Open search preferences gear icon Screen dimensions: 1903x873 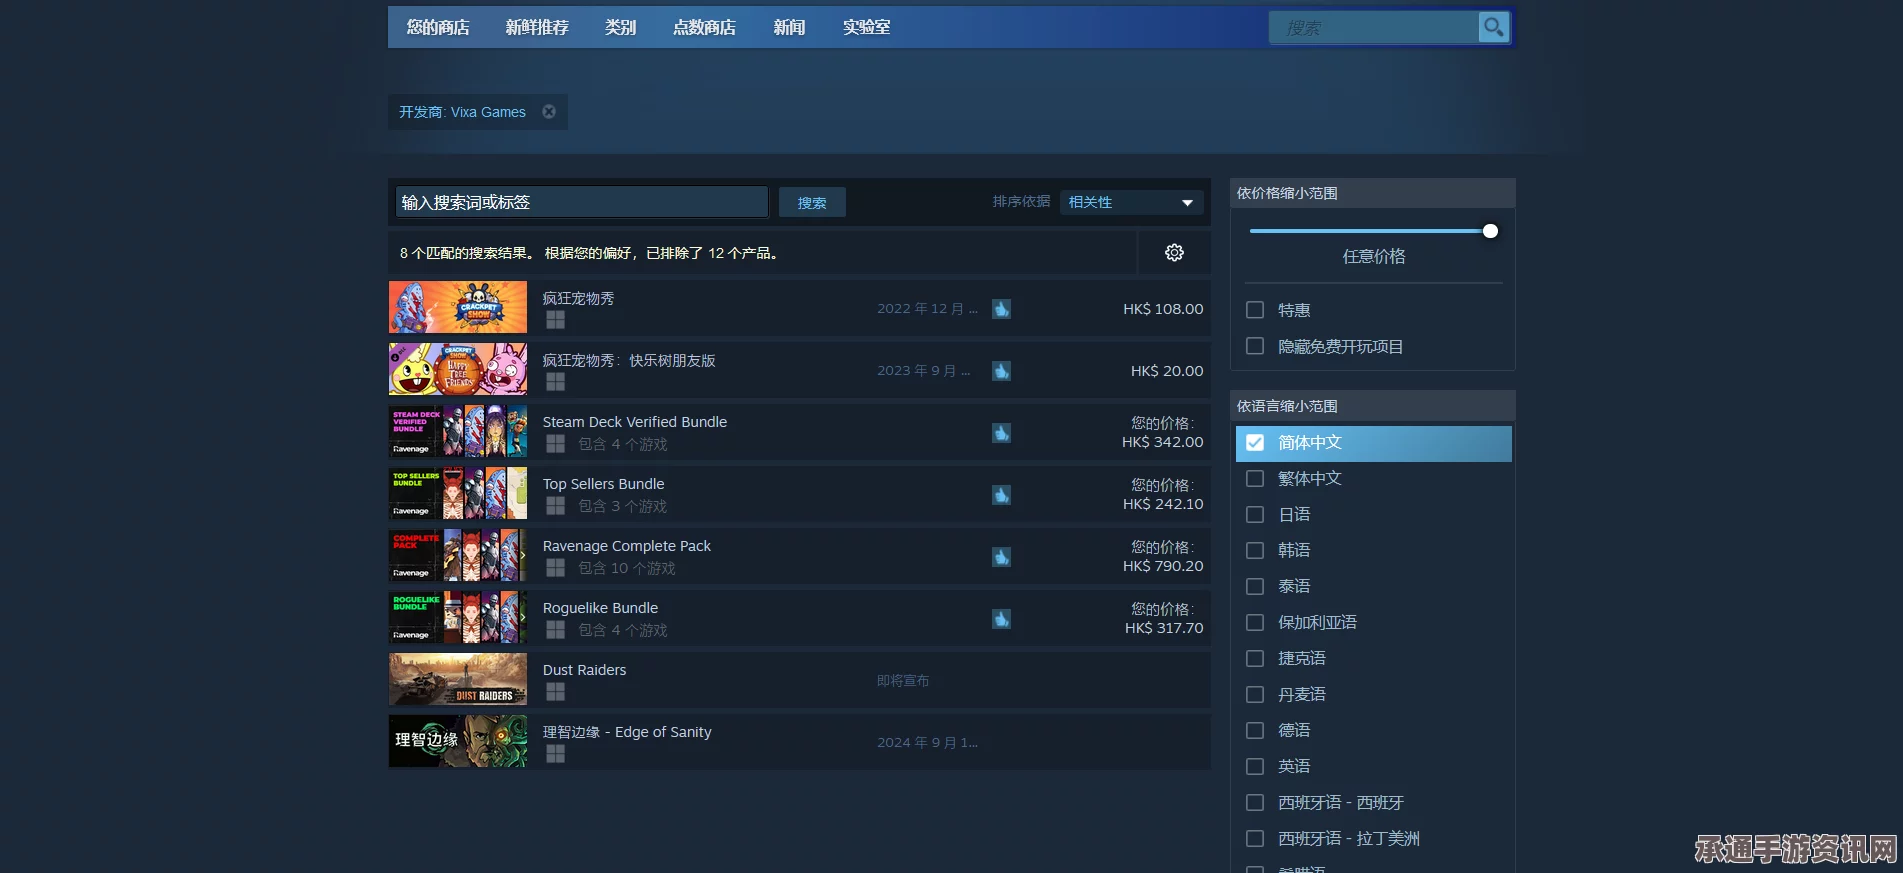pyautogui.click(x=1174, y=253)
